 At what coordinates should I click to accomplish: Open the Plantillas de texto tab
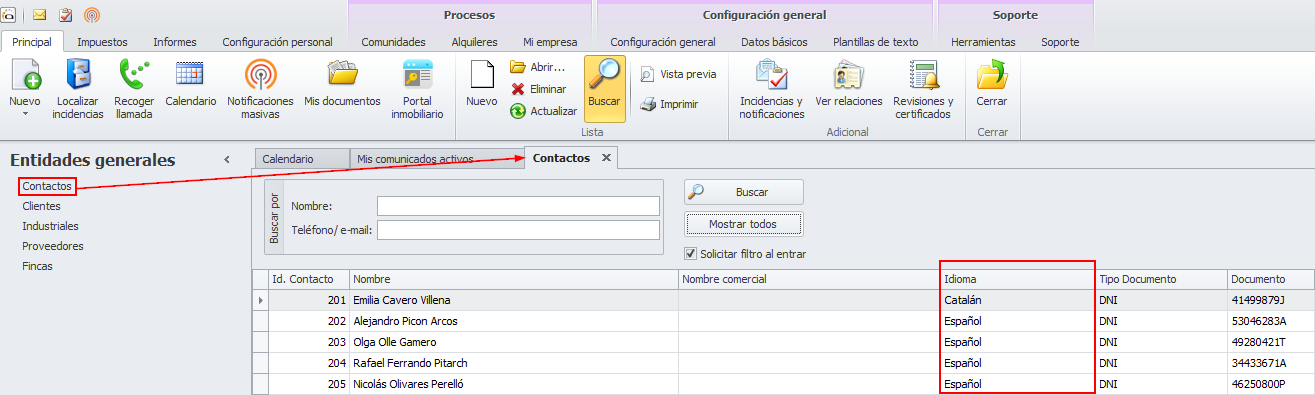[x=875, y=42]
